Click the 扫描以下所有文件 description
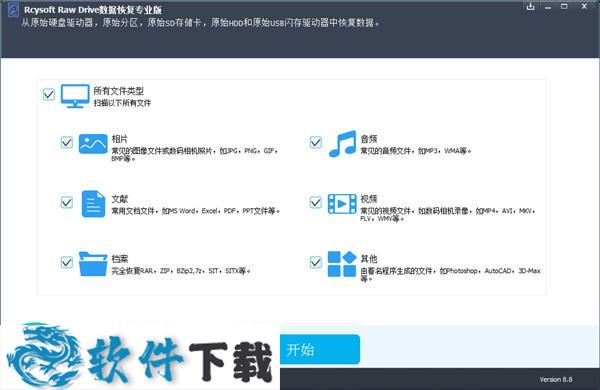 click(122, 103)
